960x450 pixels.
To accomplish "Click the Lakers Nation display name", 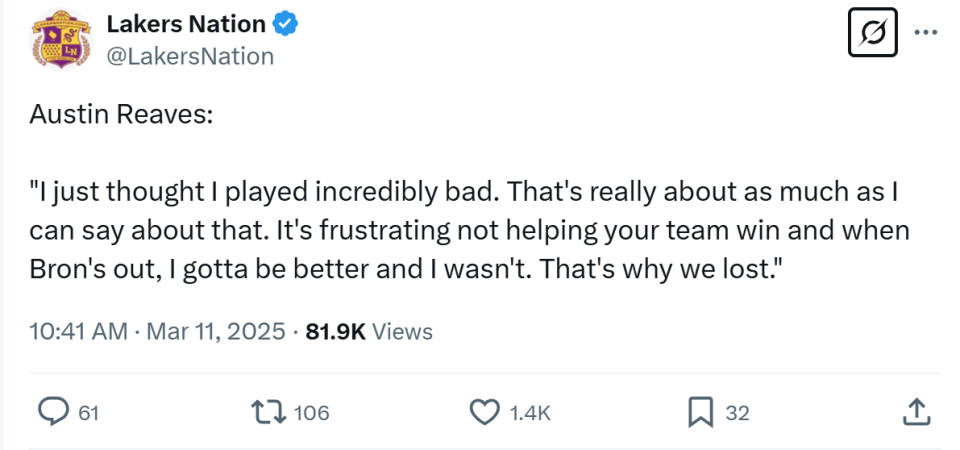I will click(185, 24).
